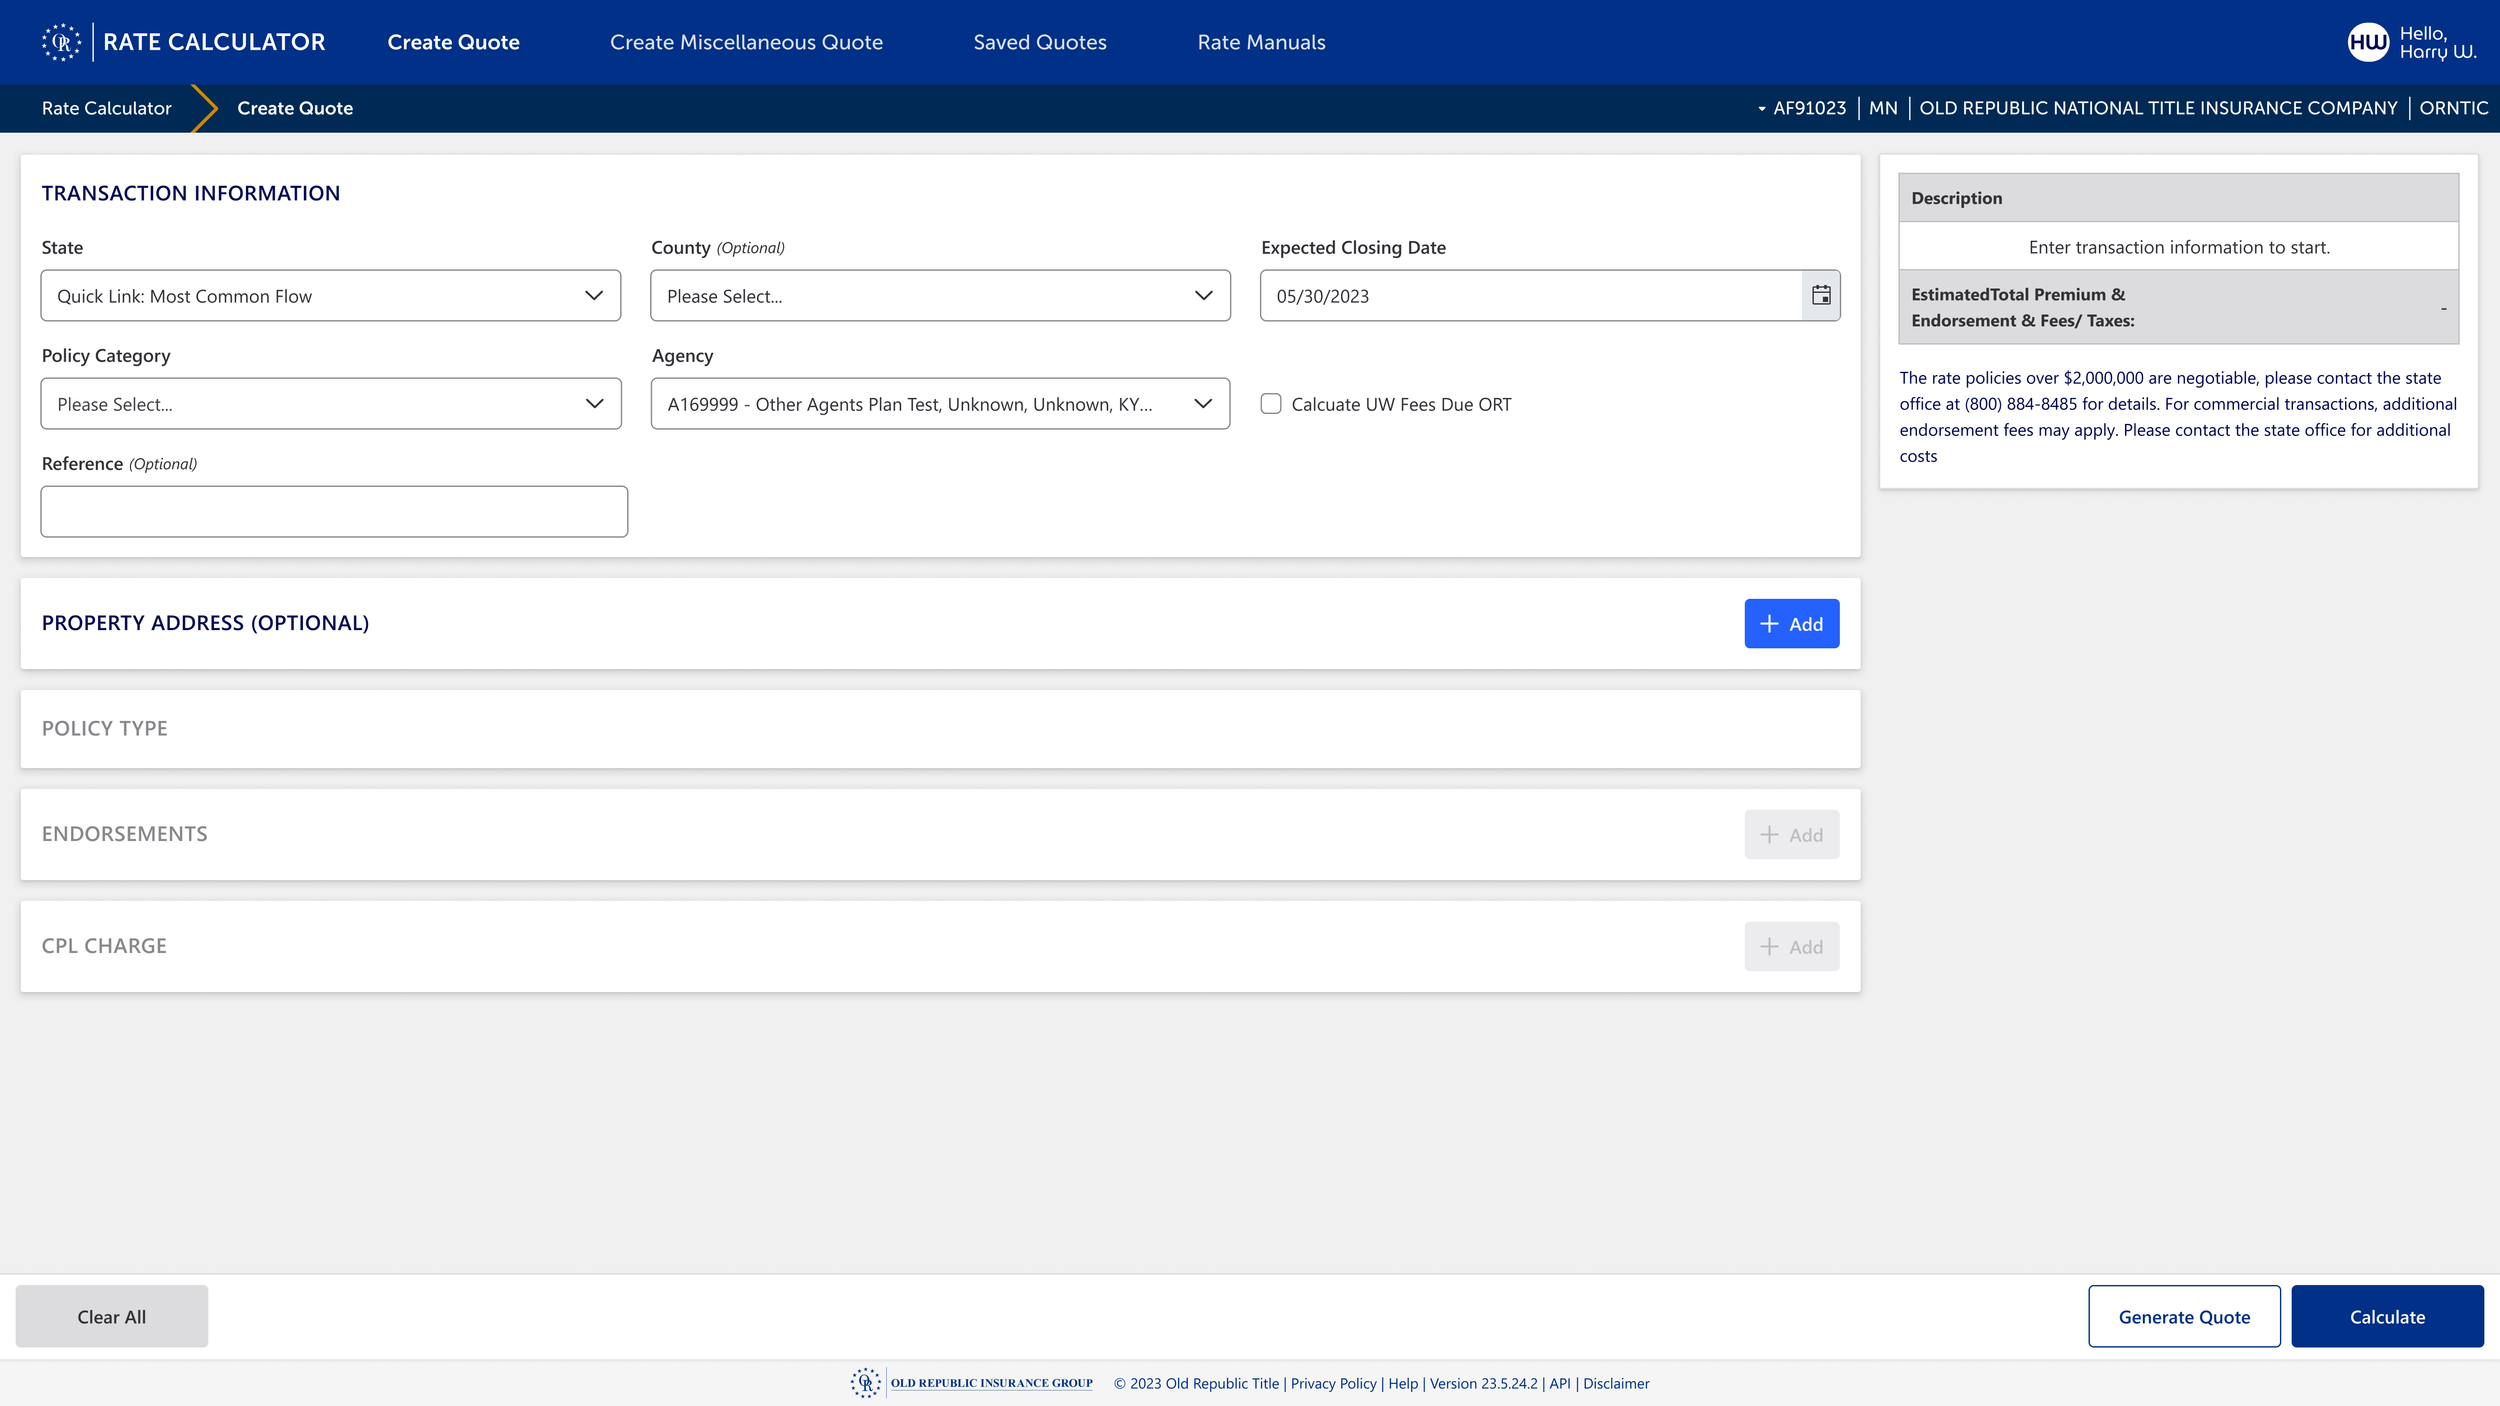Open the State dropdown
The width and height of the screenshot is (2500, 1406).
(330, 296)
